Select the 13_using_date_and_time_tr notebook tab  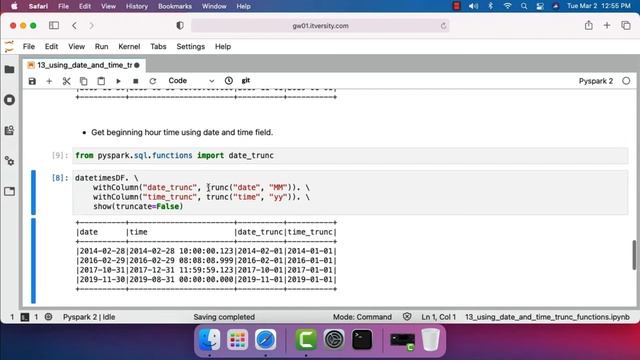(84, 65)
